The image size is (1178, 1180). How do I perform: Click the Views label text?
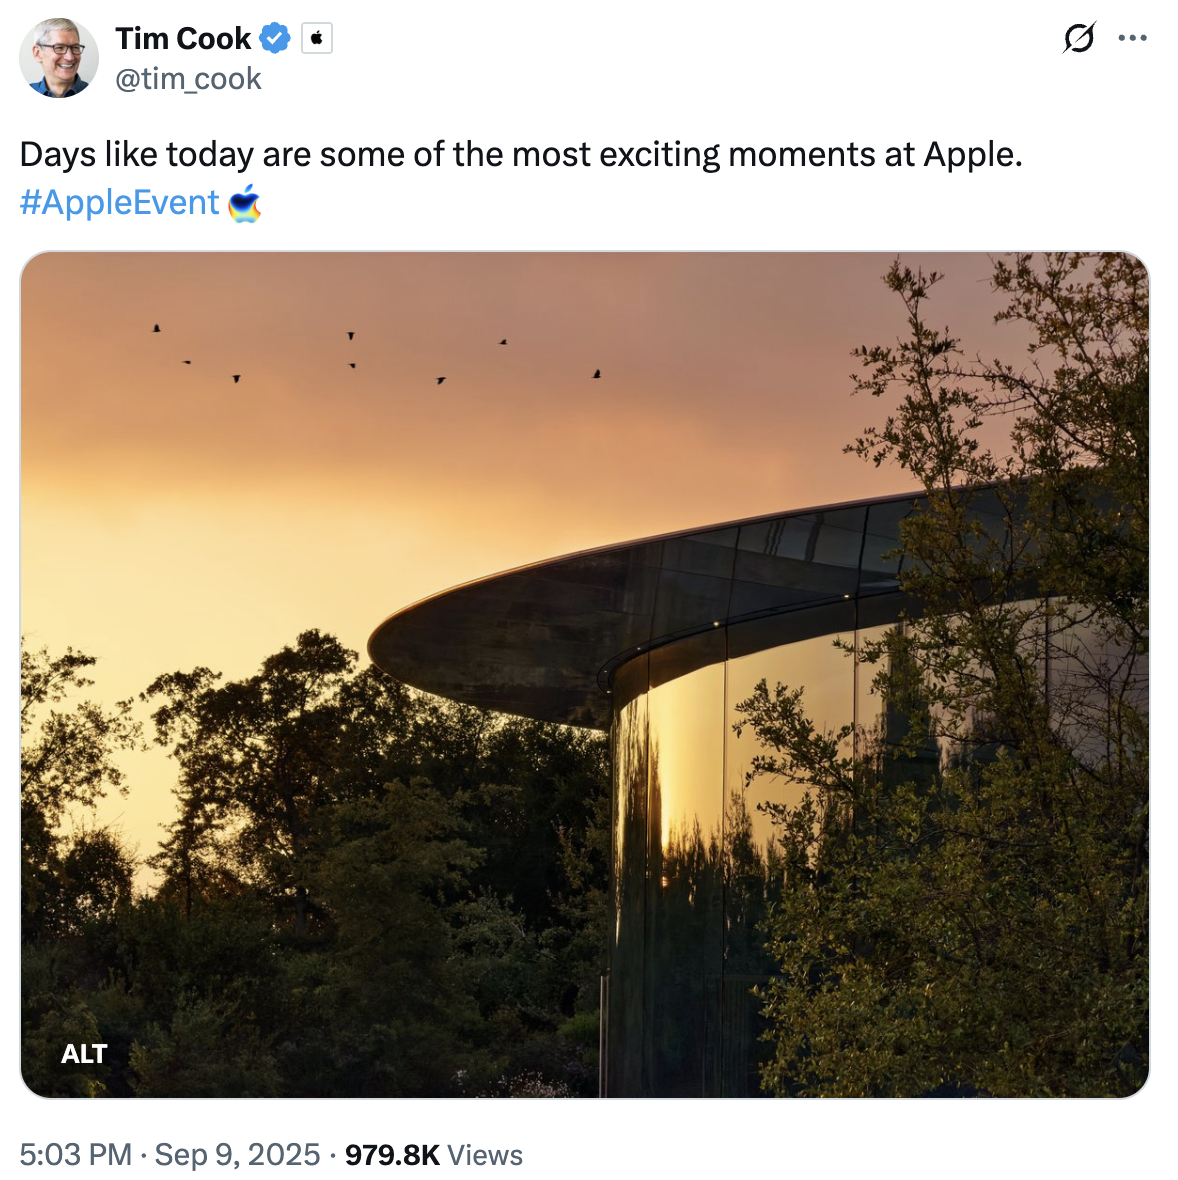point(487,1154)
